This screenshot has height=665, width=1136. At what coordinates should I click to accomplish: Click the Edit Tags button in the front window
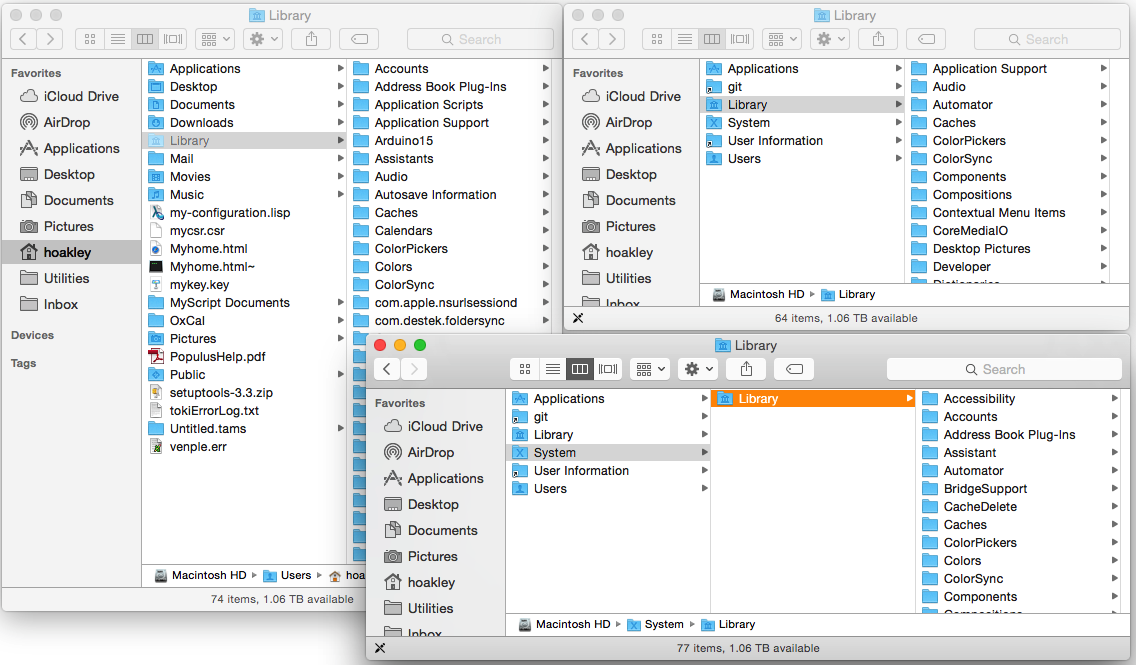[793, 369]
